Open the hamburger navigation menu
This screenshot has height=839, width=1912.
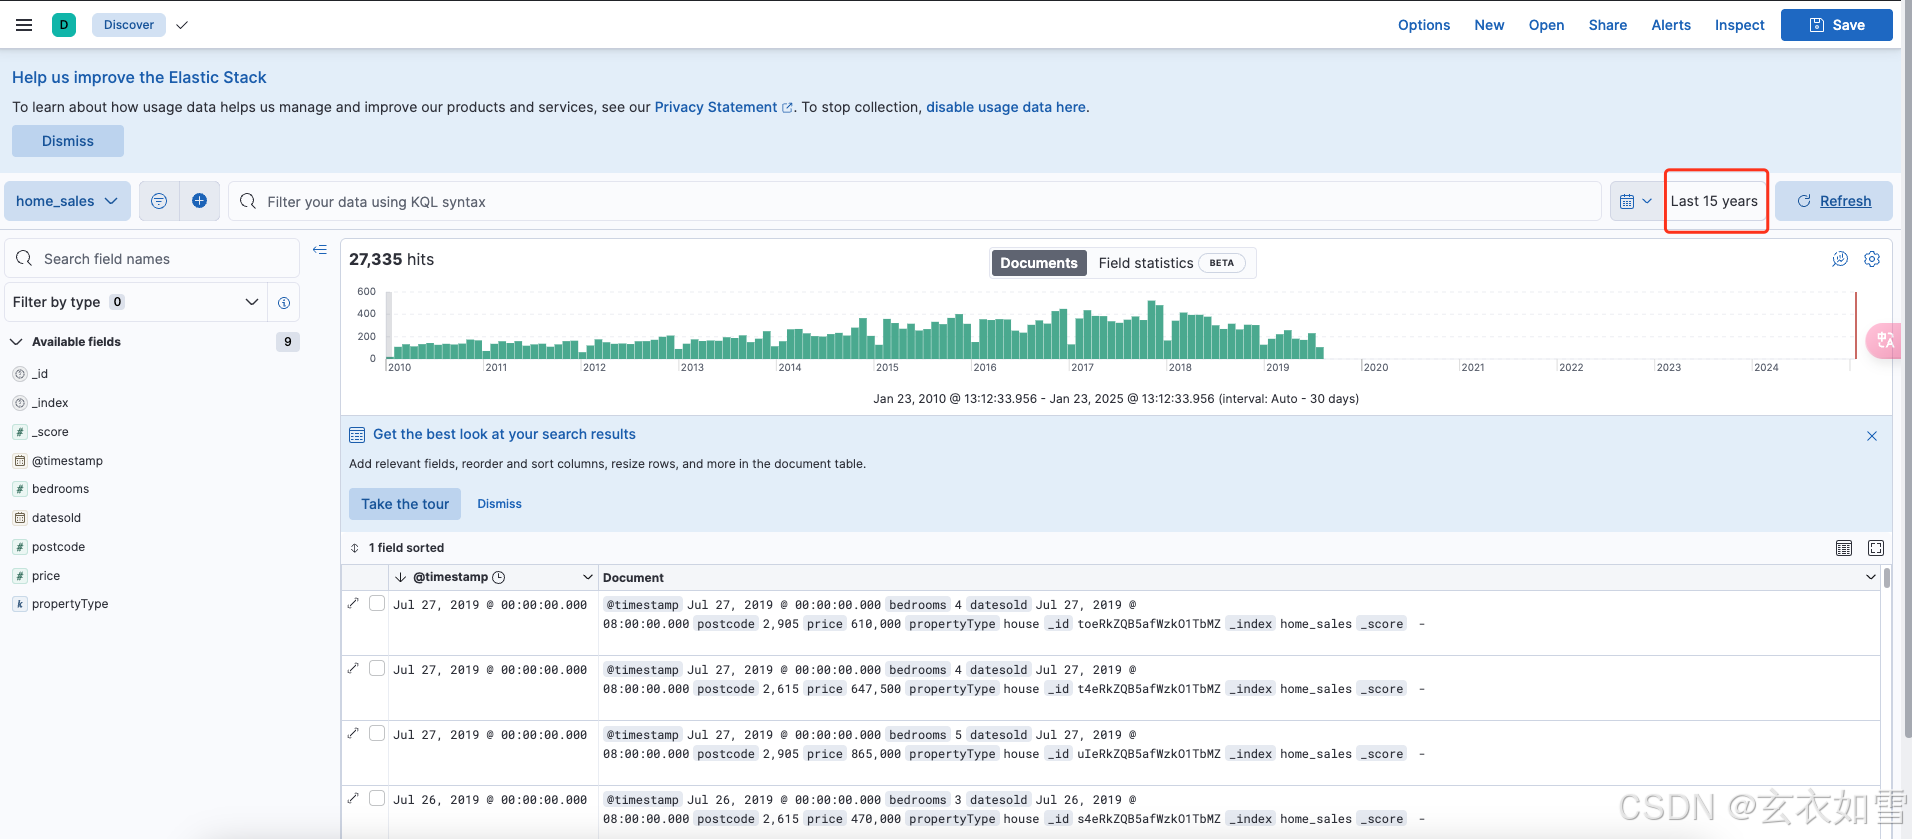[x=24, y=25]
